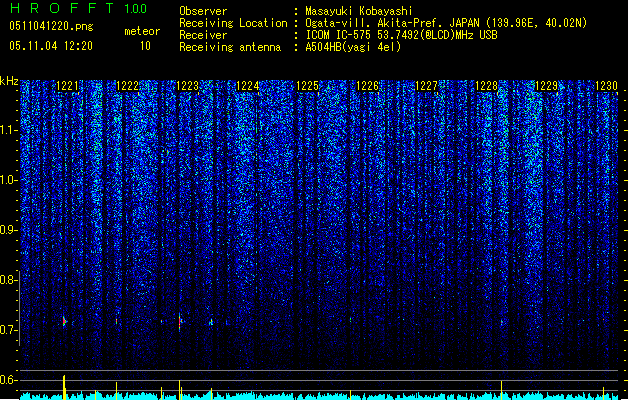Click the 1221 time marker
Screen dimensions: 629x400
click(x=67, y=86)
